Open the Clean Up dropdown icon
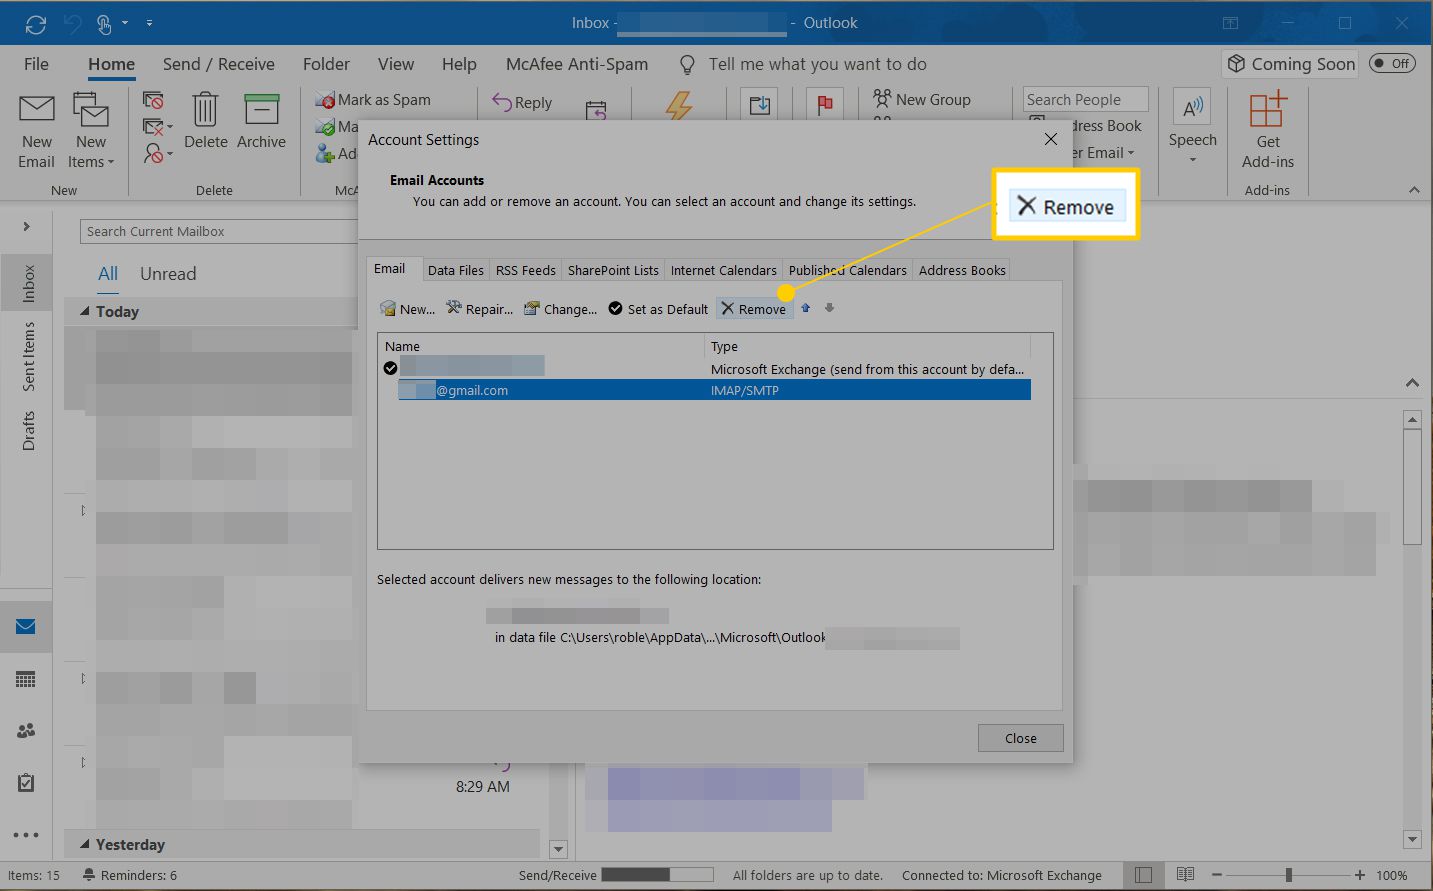The height and width of the screenshot is (891, 1433). 157,127
